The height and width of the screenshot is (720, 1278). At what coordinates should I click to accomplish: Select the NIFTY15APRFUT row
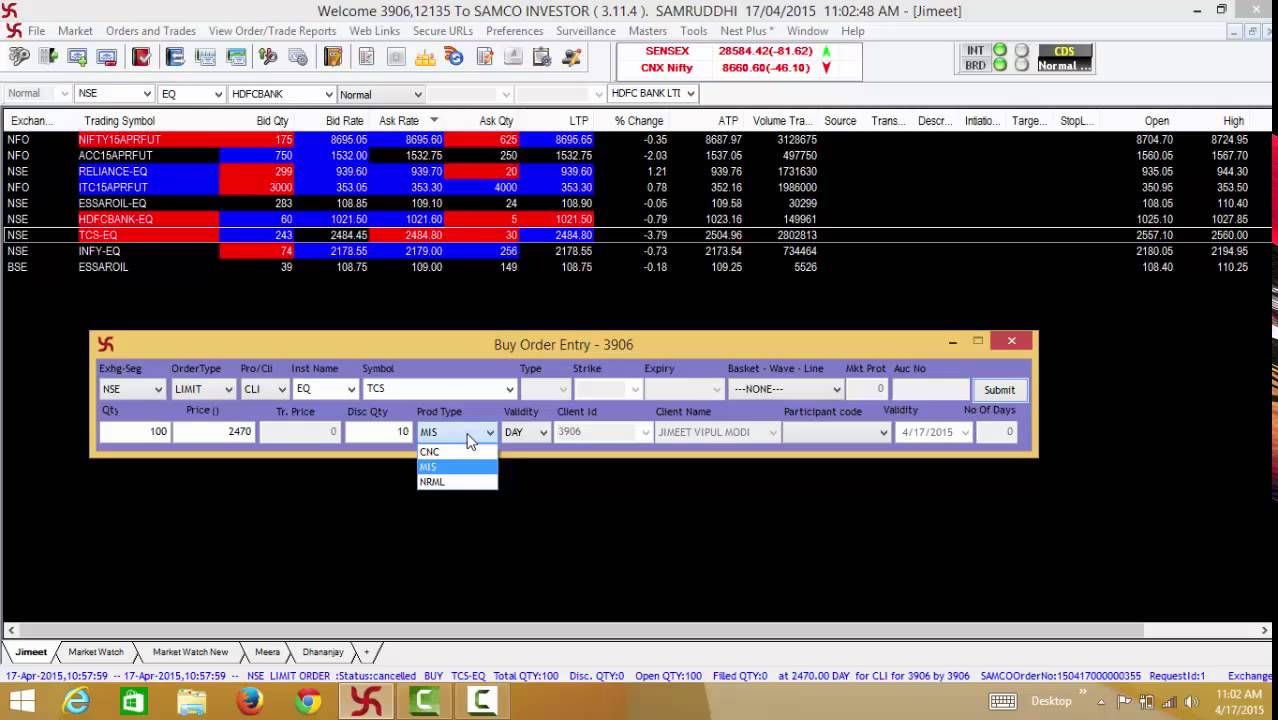[x=636, y=139]
